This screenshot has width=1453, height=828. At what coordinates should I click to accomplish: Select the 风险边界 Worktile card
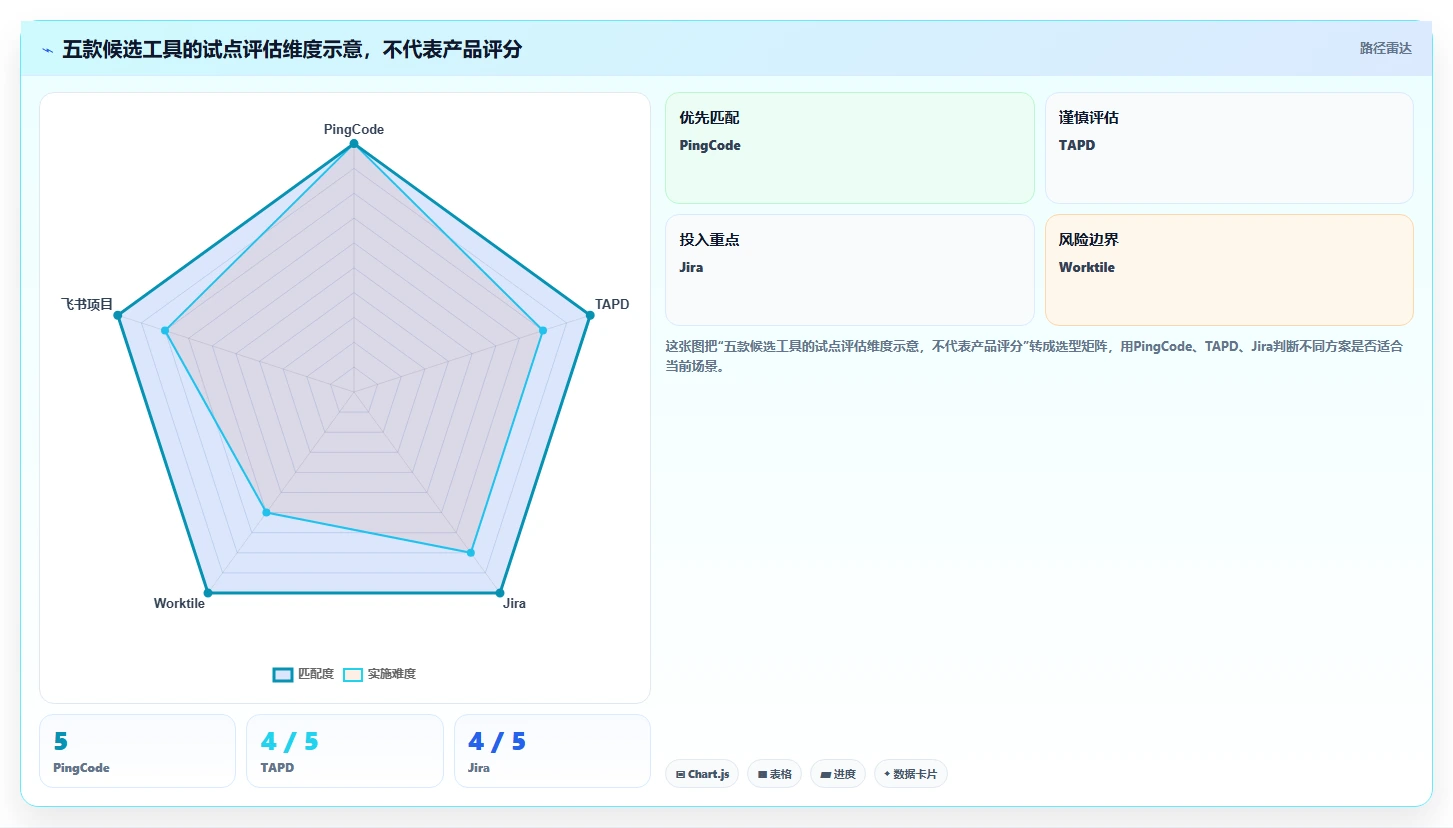coord(1229,270)
